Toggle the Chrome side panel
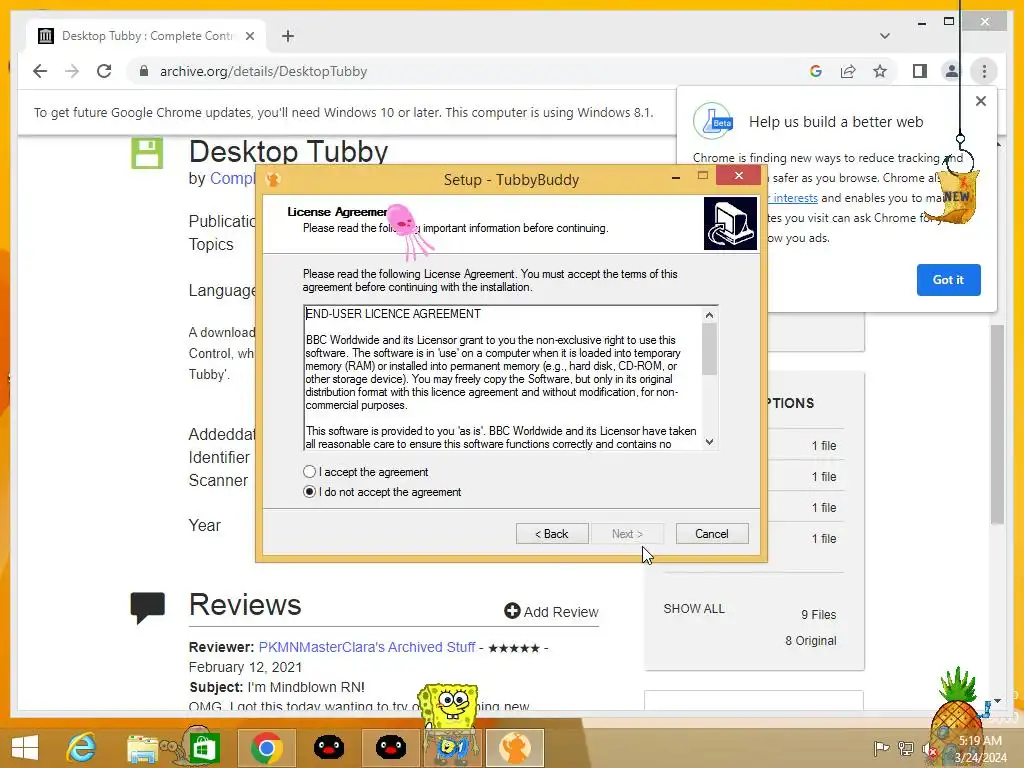This screenshot has height=768, width=1024. [x=920, y=71]
